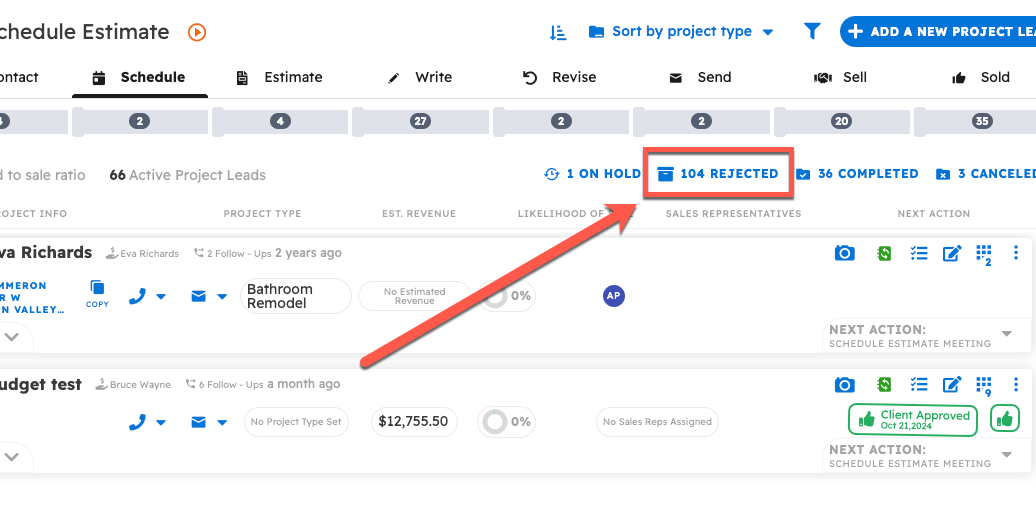The image size is (1036, 528).
Task: Expand phone options for Eva Richards
Action: point(161,297)
